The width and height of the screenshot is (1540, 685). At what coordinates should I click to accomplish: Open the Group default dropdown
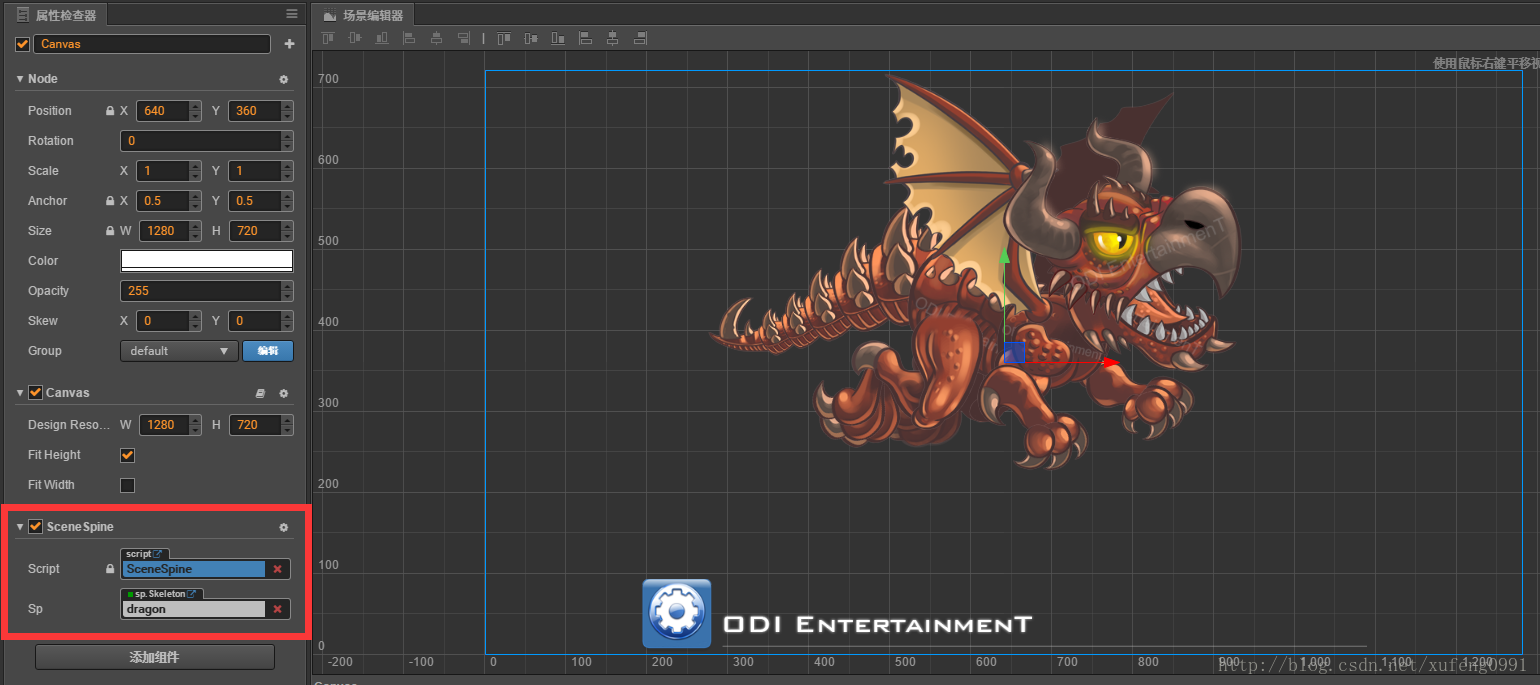pyautogui.click(x=179, y=351)
